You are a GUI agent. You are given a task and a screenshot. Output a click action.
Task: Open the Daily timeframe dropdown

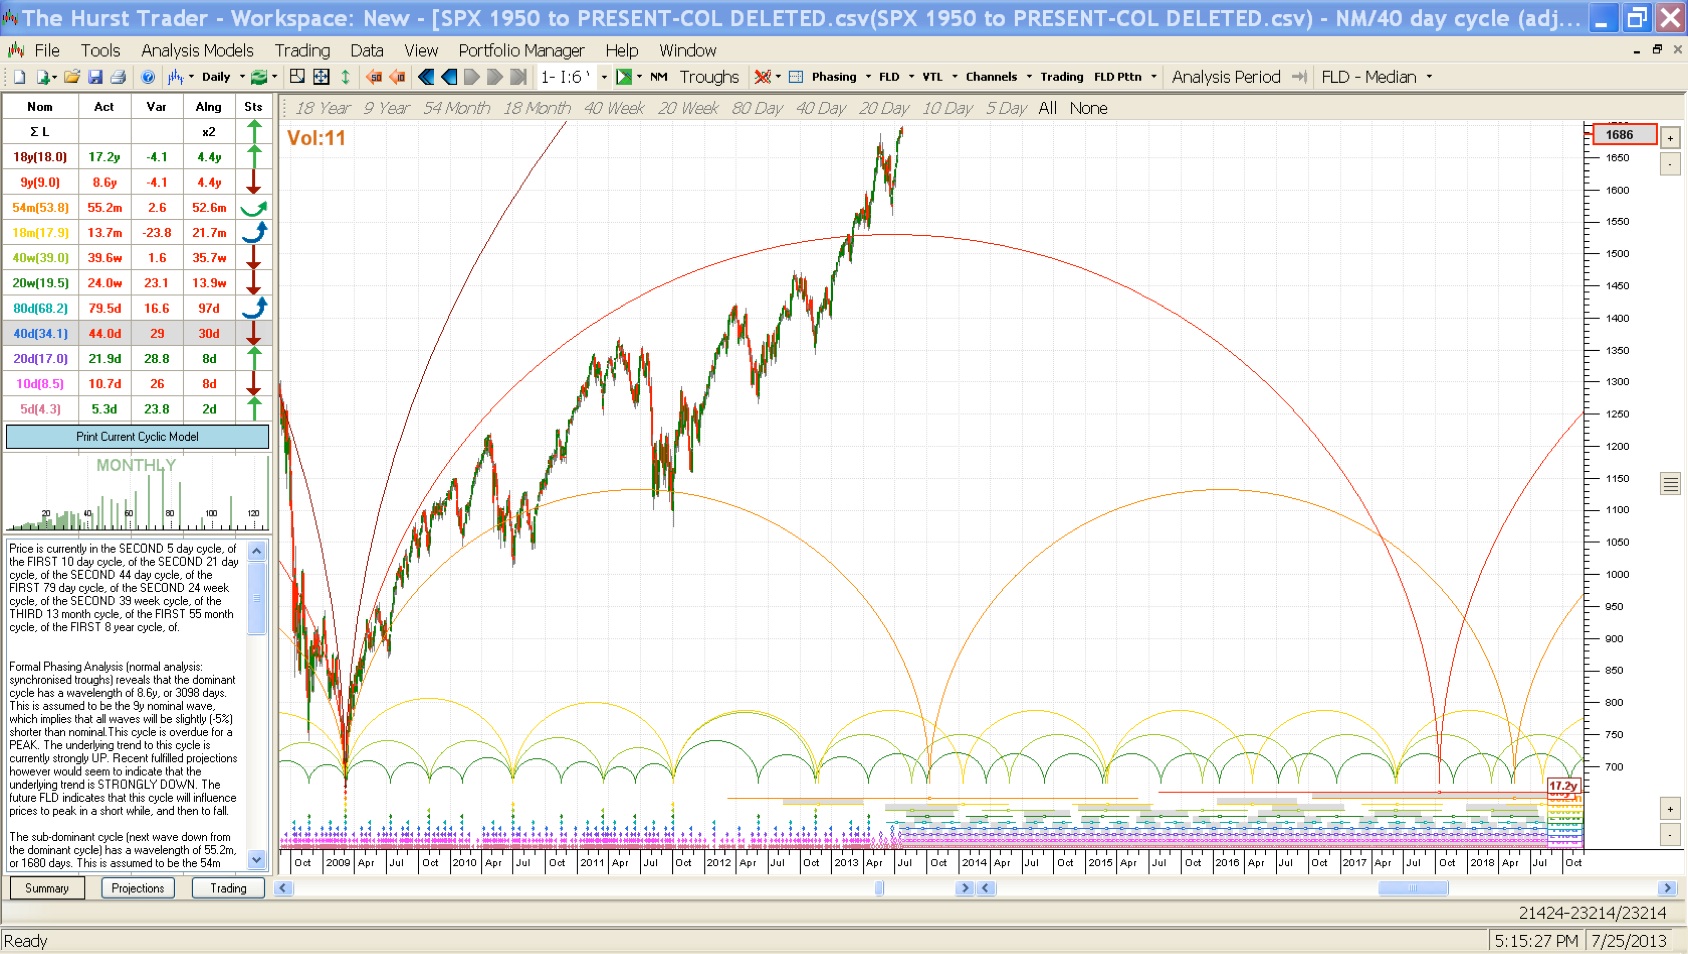[242, 77]
